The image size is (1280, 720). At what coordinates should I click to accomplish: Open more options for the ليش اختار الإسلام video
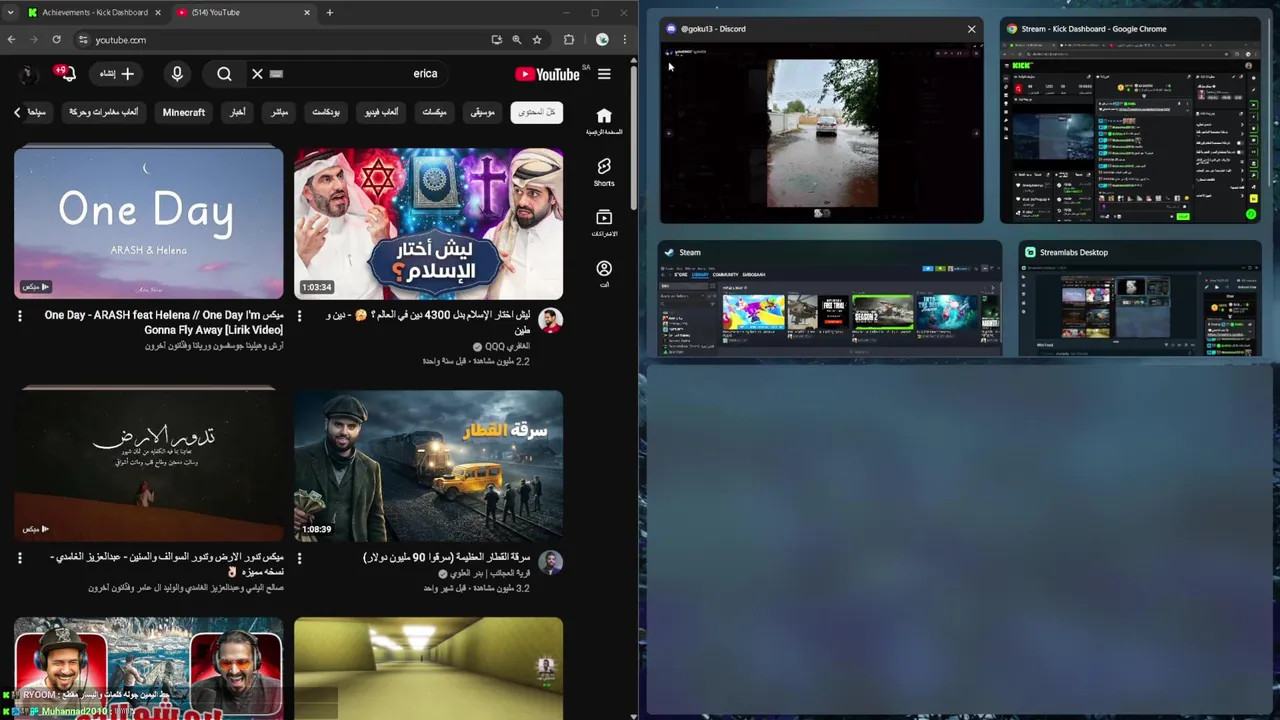pos(299,316)
